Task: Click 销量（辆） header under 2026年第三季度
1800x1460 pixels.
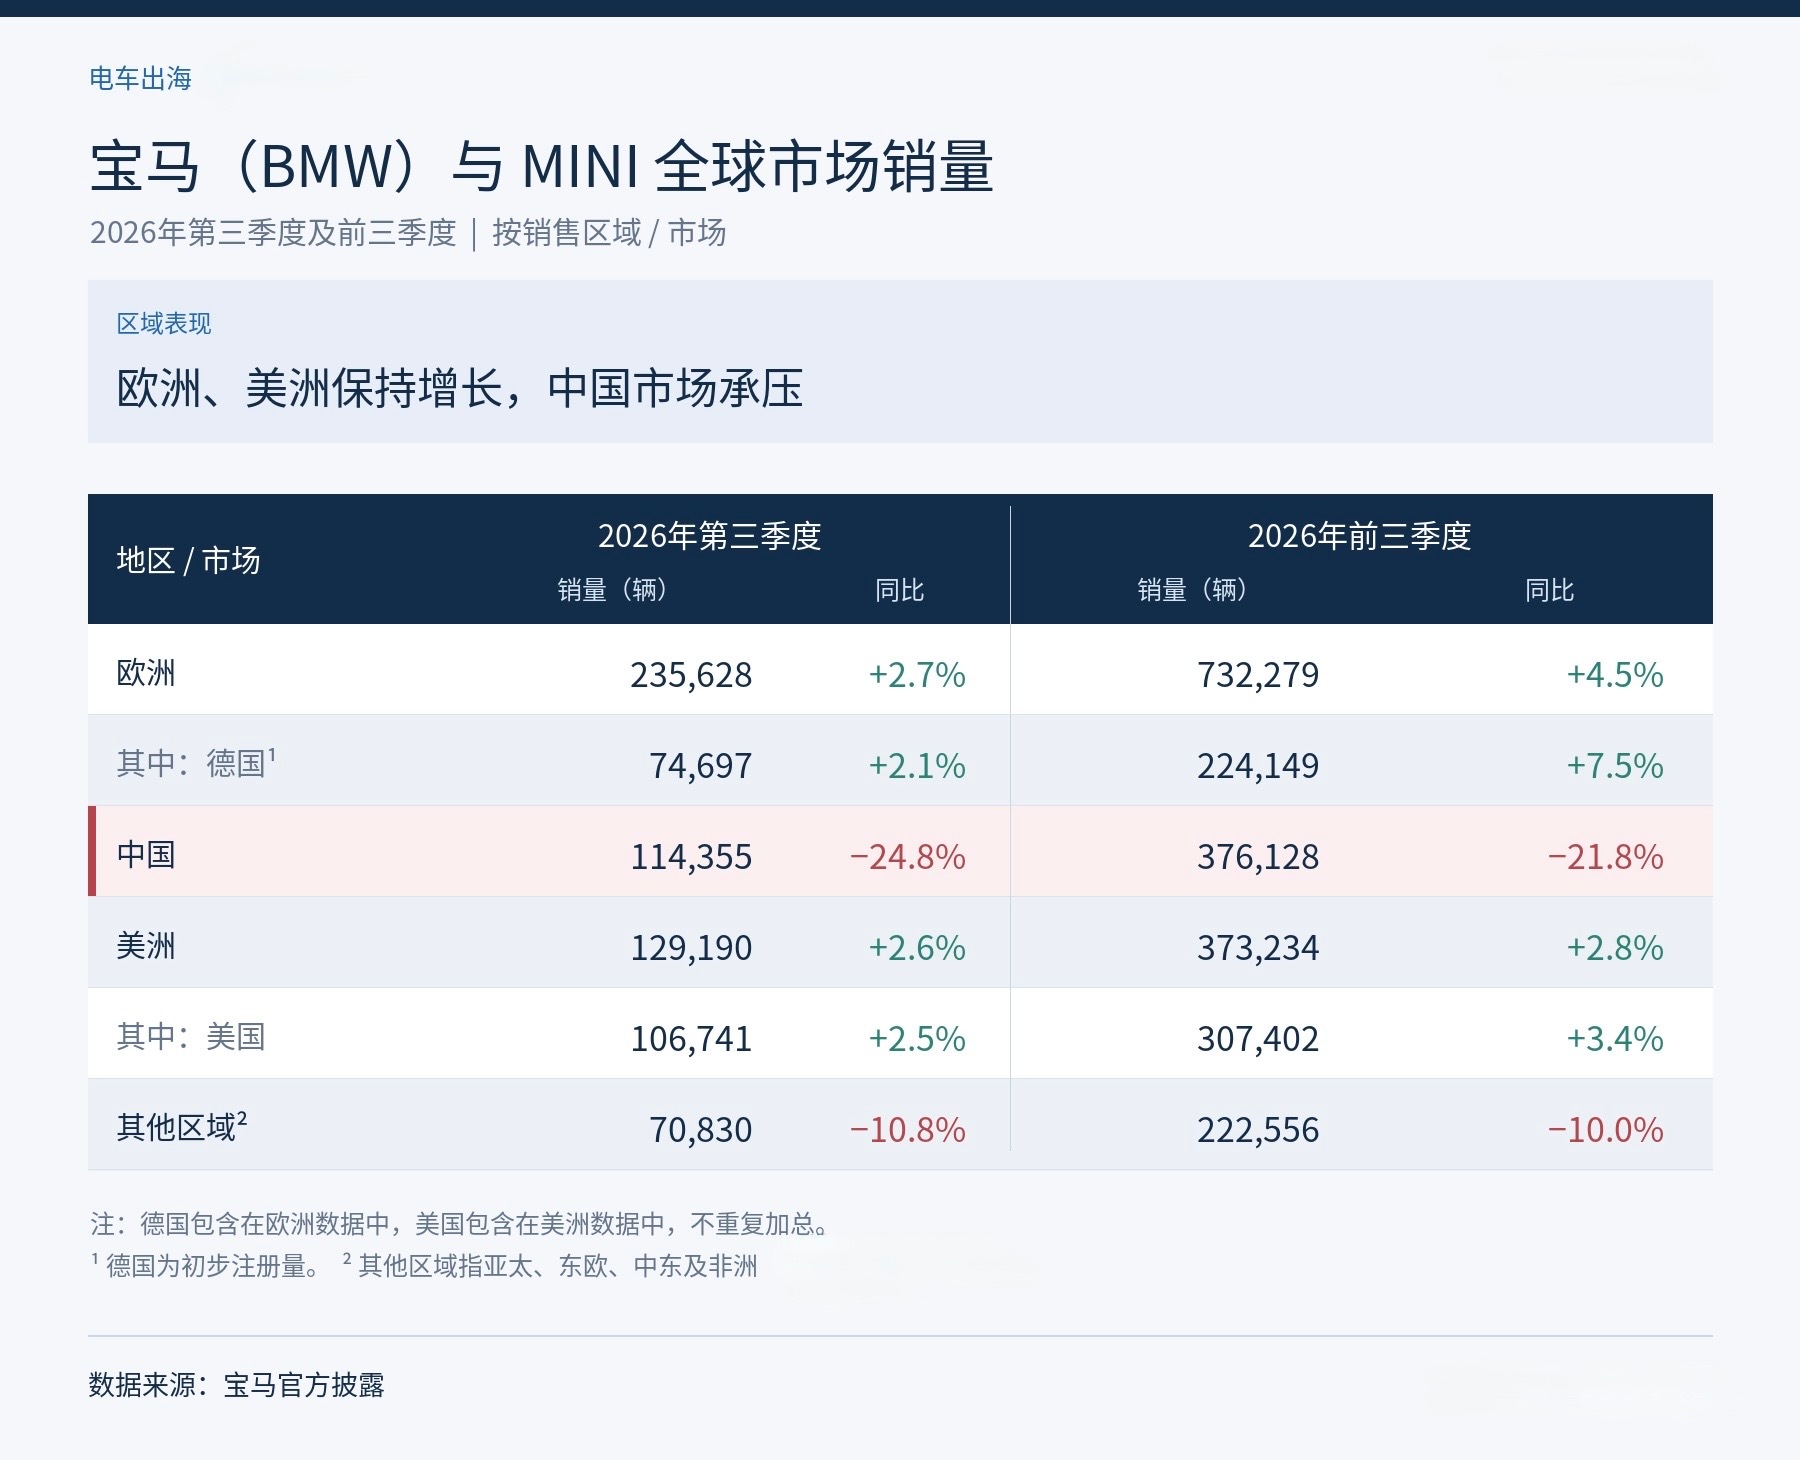Action: (x=612, y=590)
